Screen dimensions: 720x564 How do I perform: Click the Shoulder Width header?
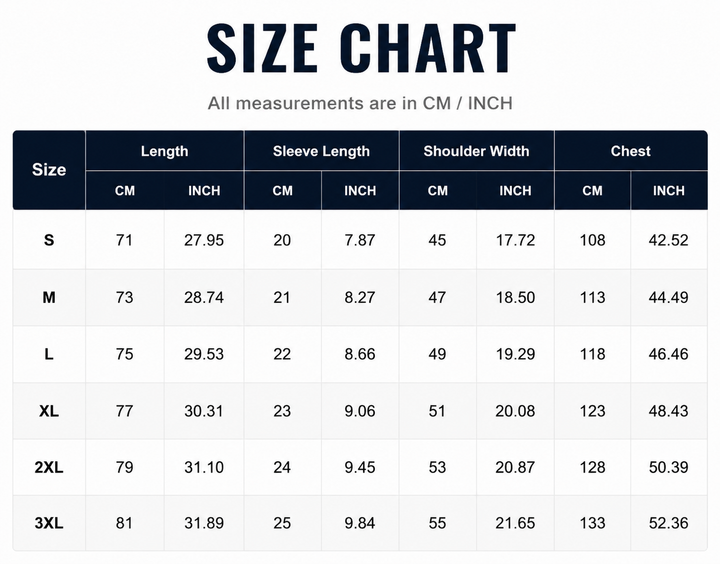(x=476, y=151)
